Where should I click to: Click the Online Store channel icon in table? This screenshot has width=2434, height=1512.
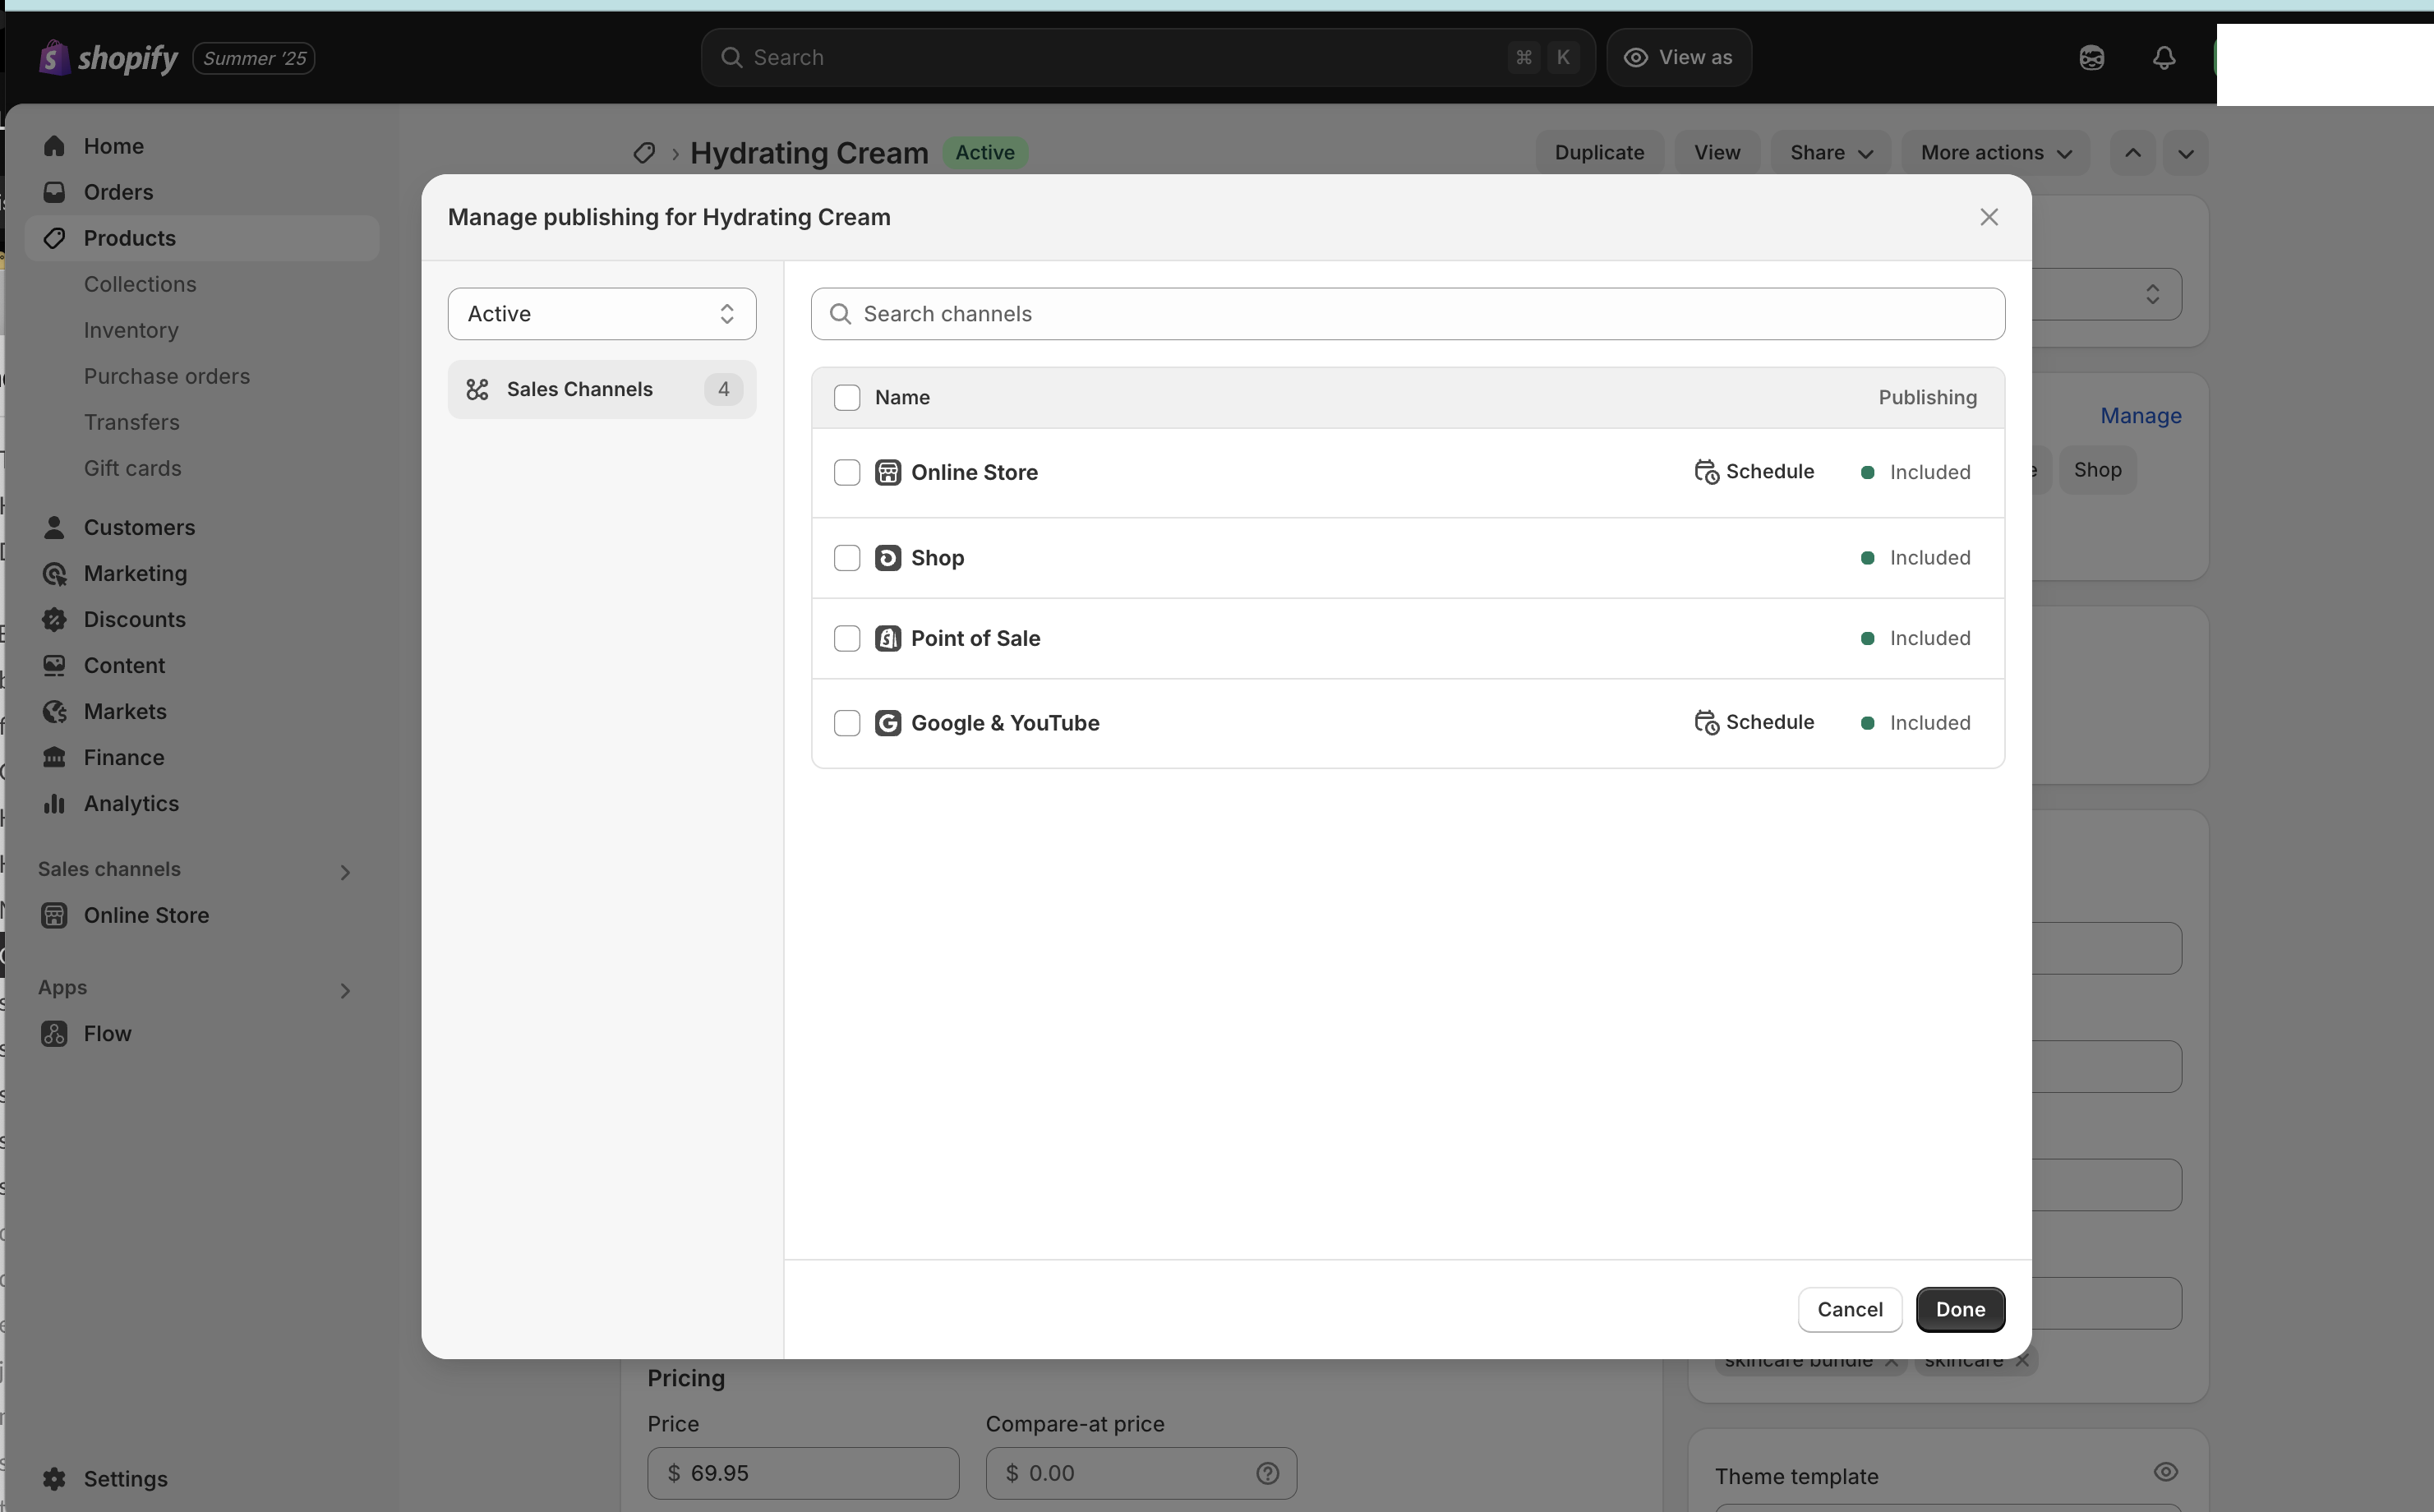pyautogui.click(x=887, y=472)
